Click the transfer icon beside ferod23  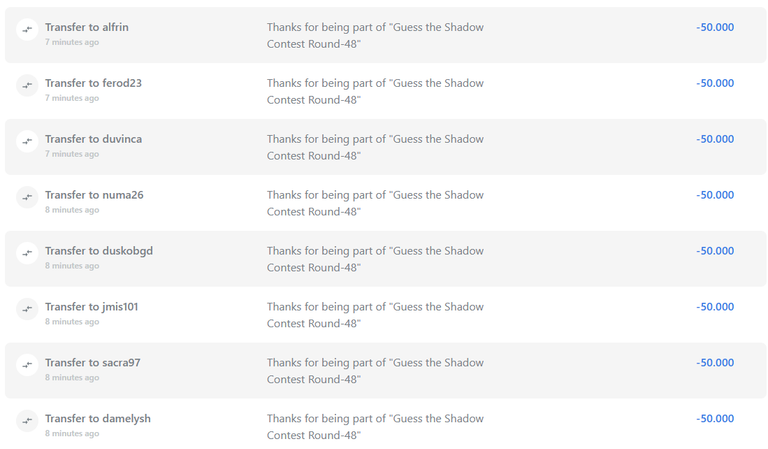[27, 85]
